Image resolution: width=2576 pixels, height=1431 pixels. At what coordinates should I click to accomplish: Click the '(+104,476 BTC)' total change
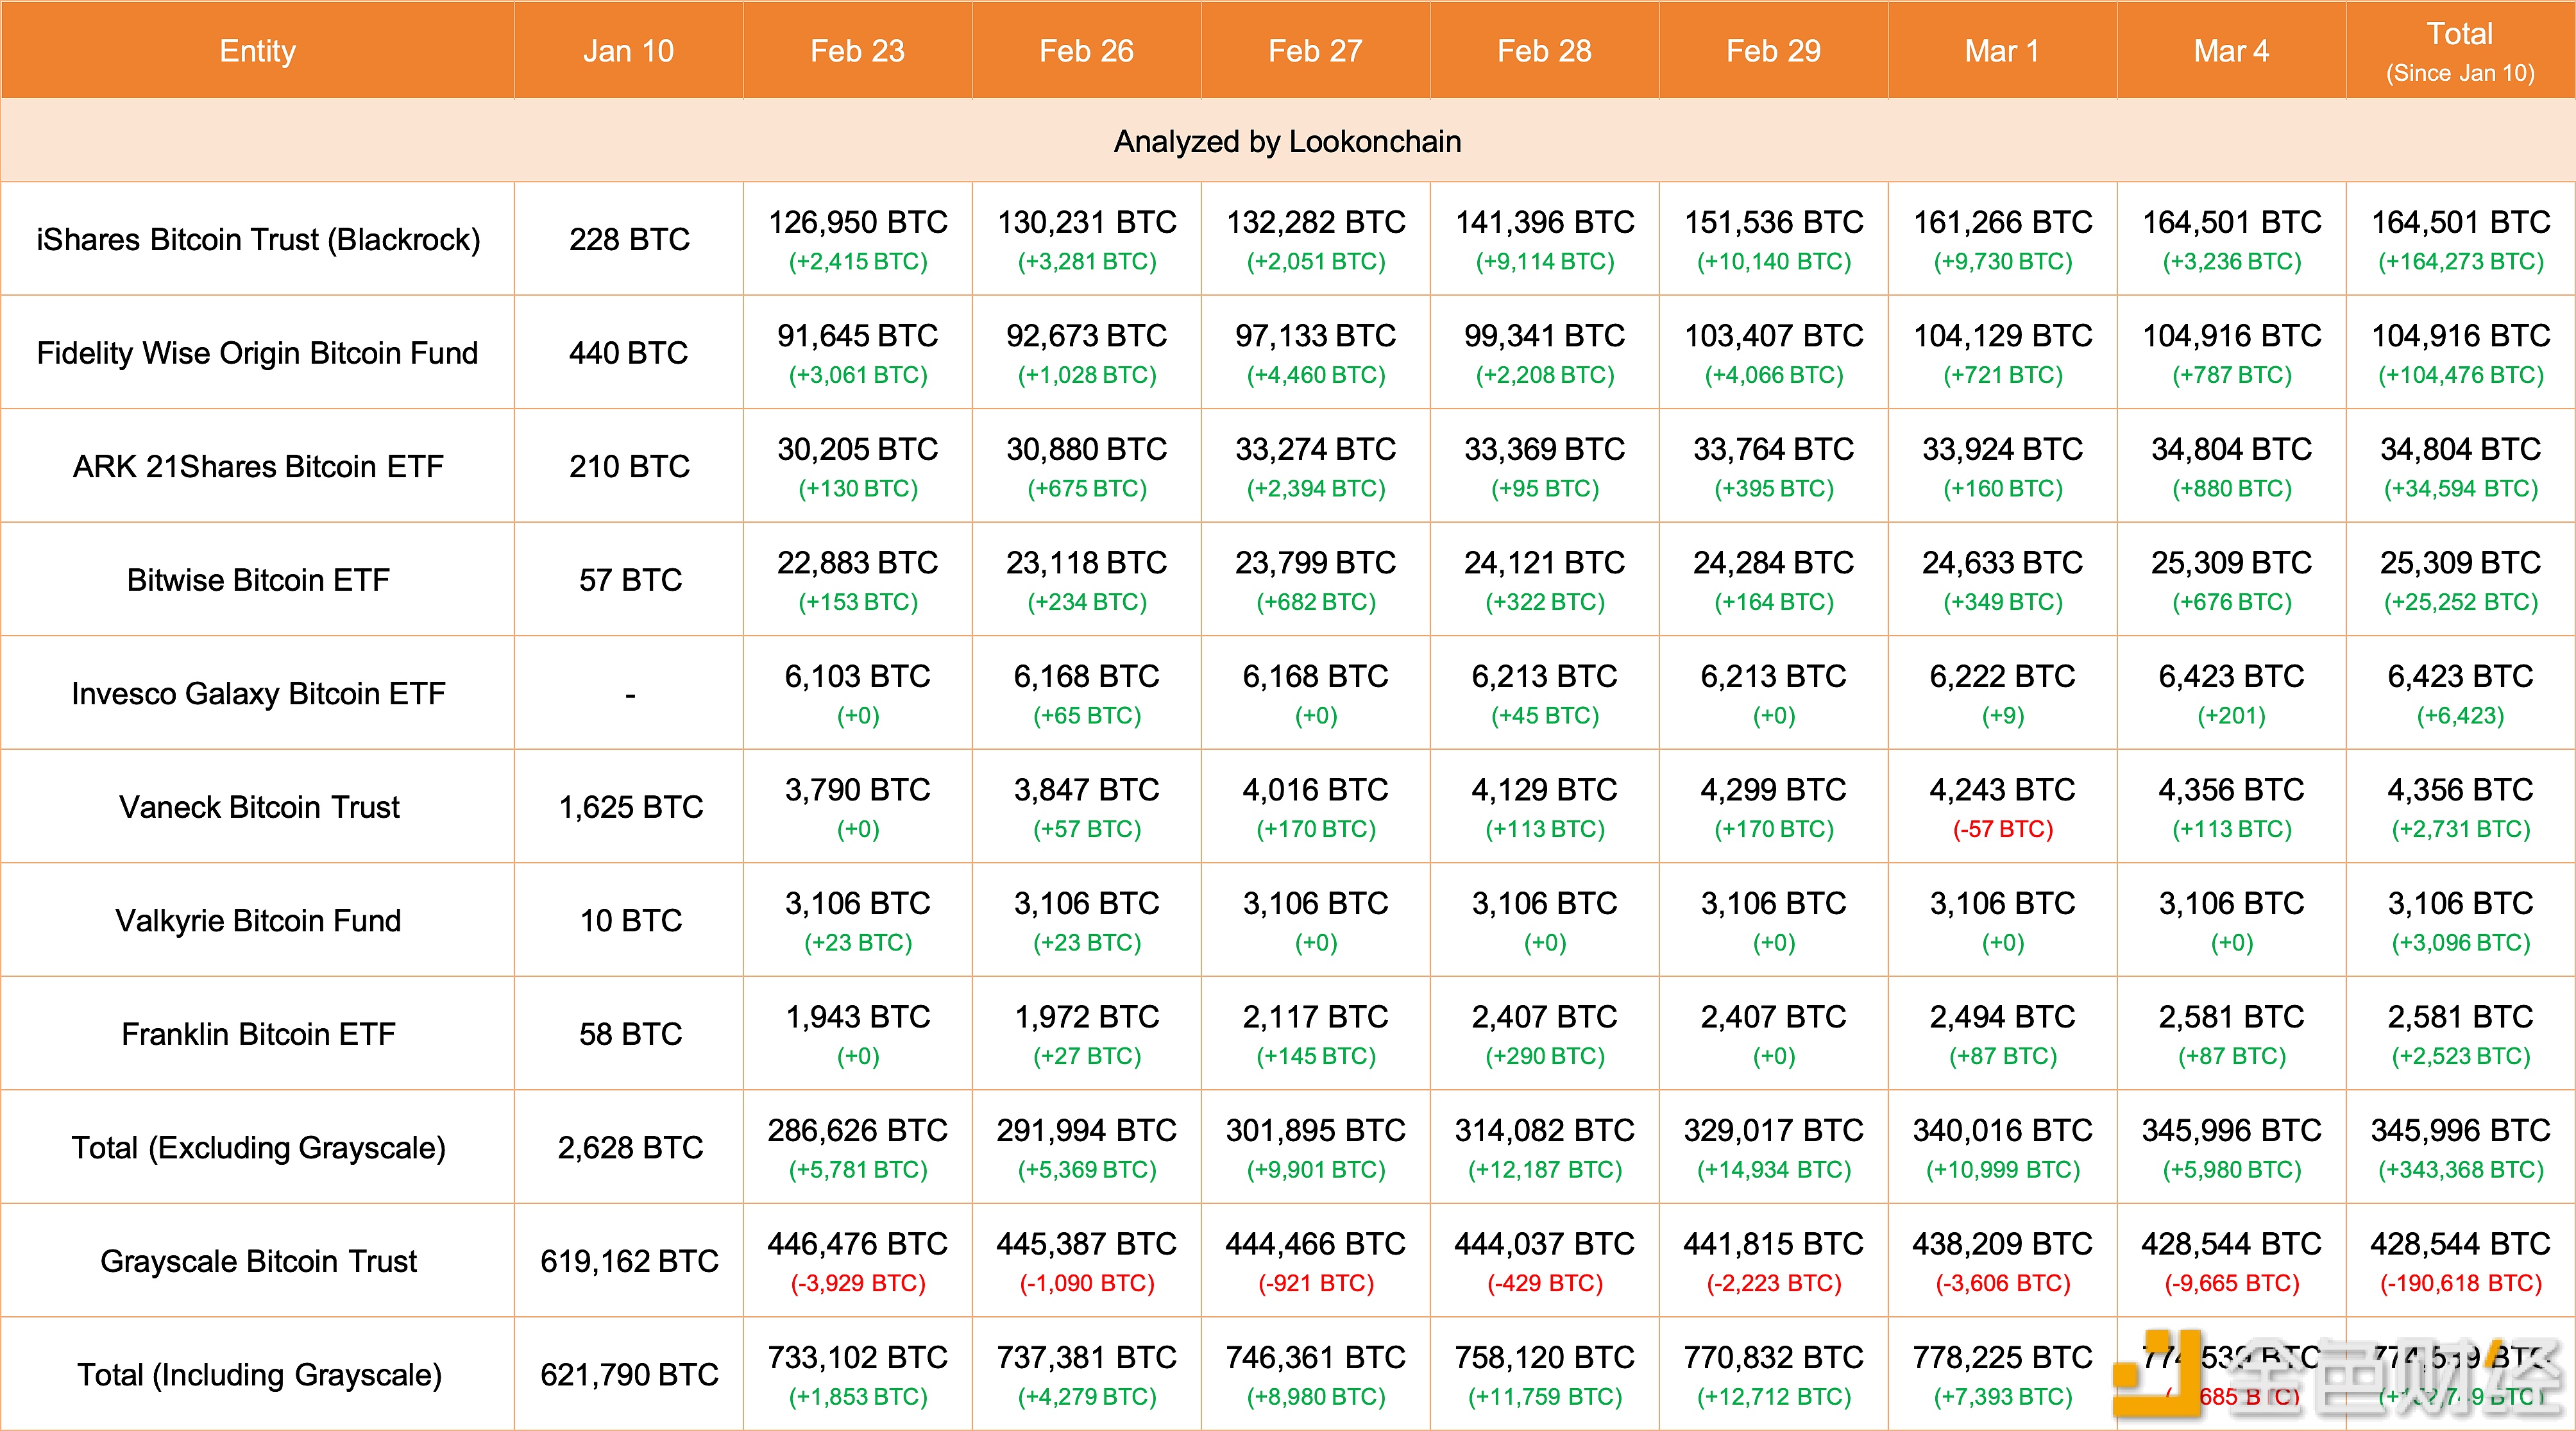coord(2460,375)
